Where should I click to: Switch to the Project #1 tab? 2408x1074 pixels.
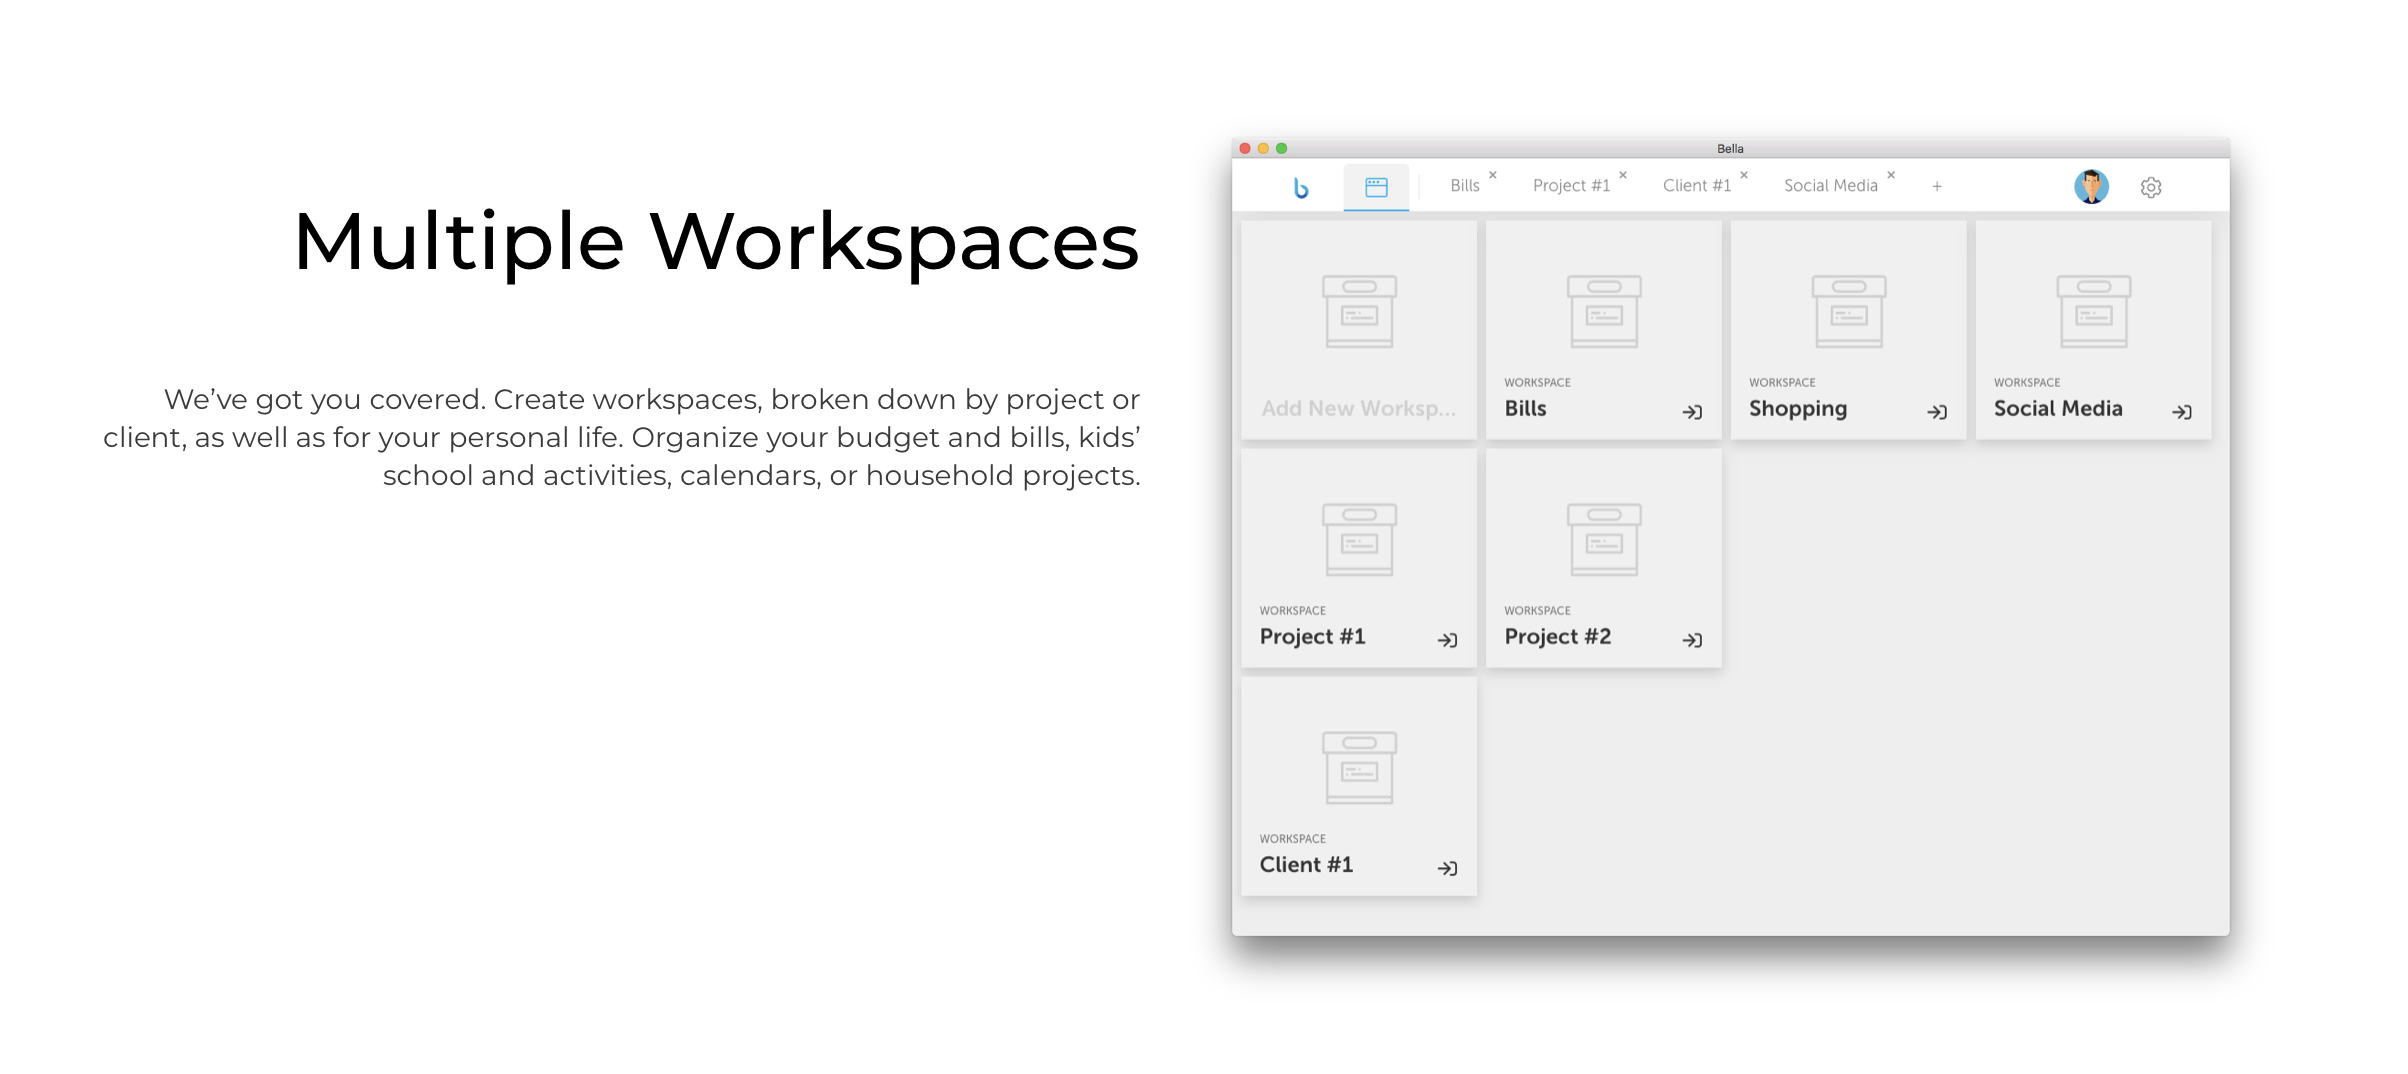pyautogui.click(x=1571, y=185)
